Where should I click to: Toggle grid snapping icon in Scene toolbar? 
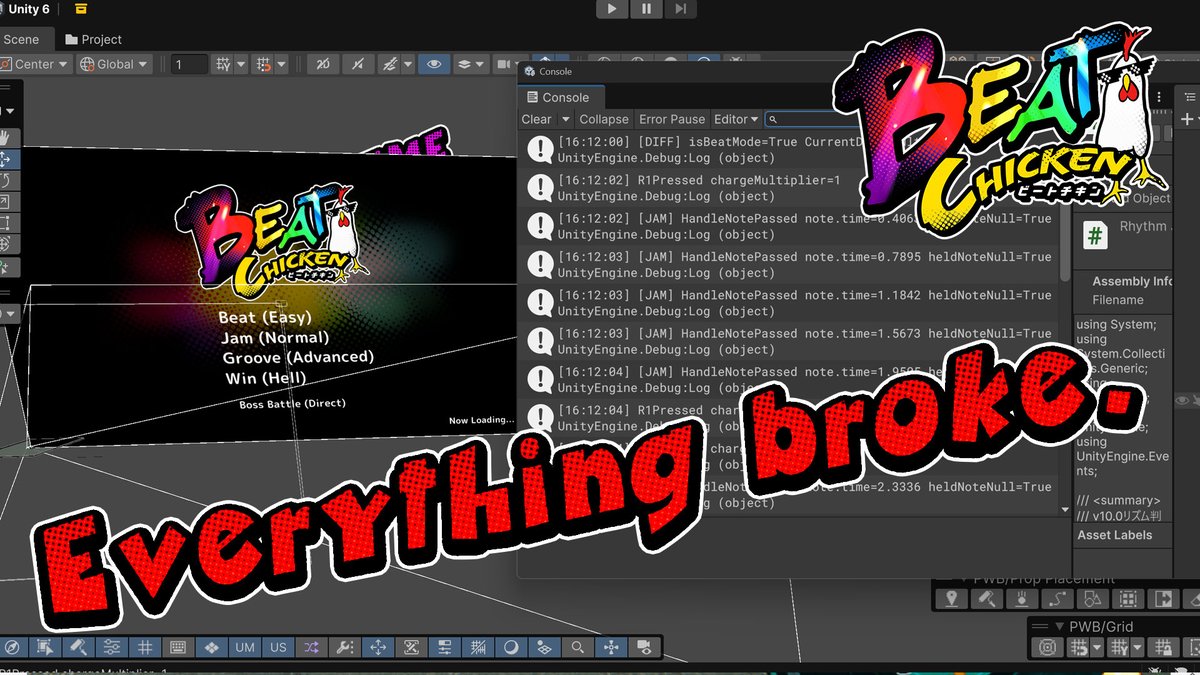264,64
